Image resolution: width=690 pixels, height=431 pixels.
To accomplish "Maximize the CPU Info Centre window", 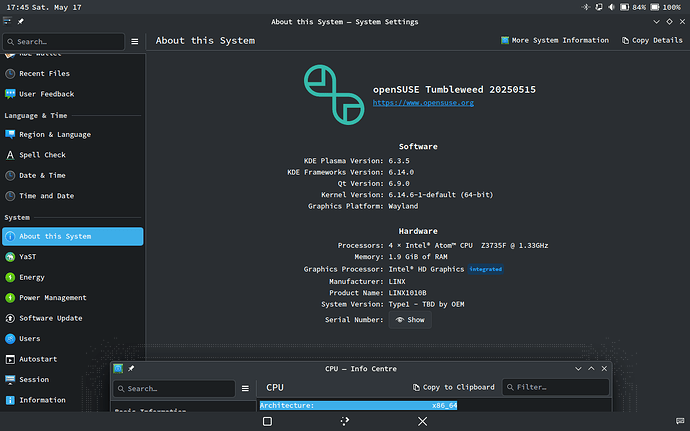I will tap(591, 368).
